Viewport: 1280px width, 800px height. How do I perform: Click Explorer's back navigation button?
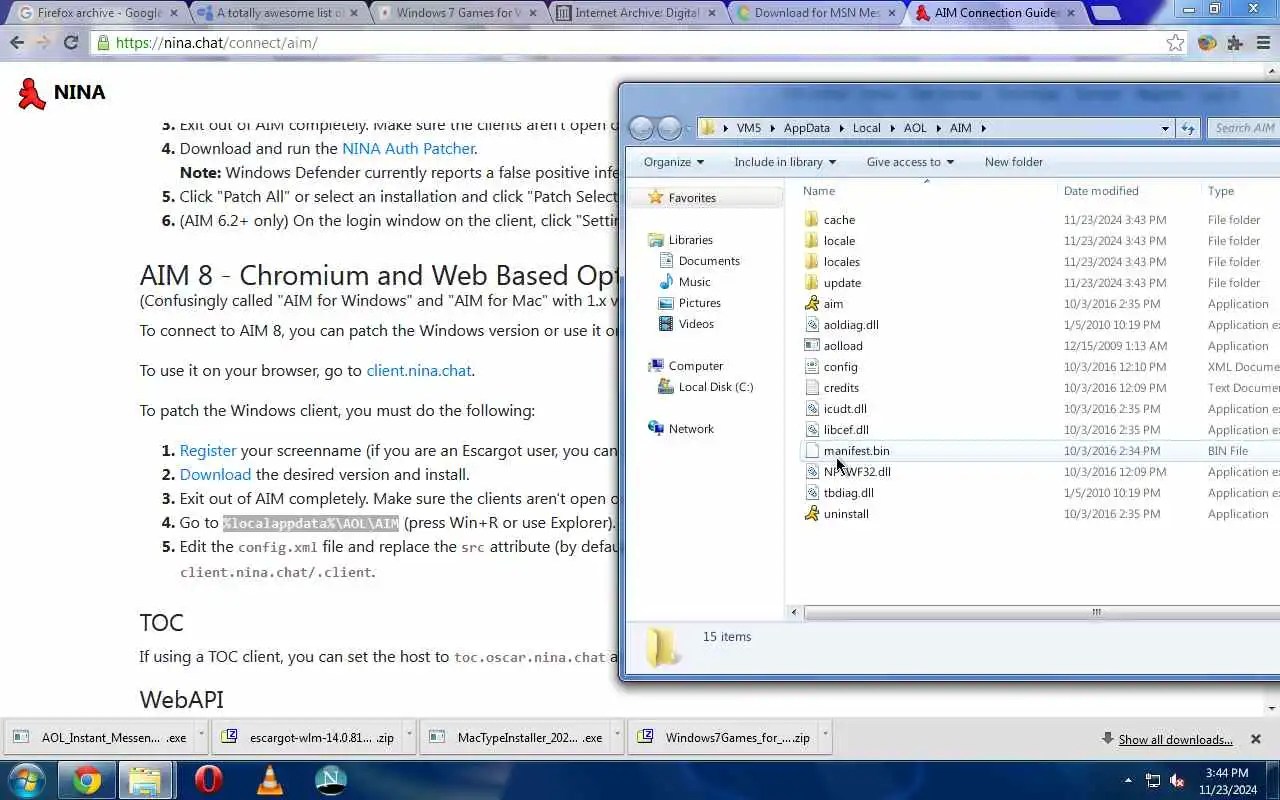[x=641, y=128]
